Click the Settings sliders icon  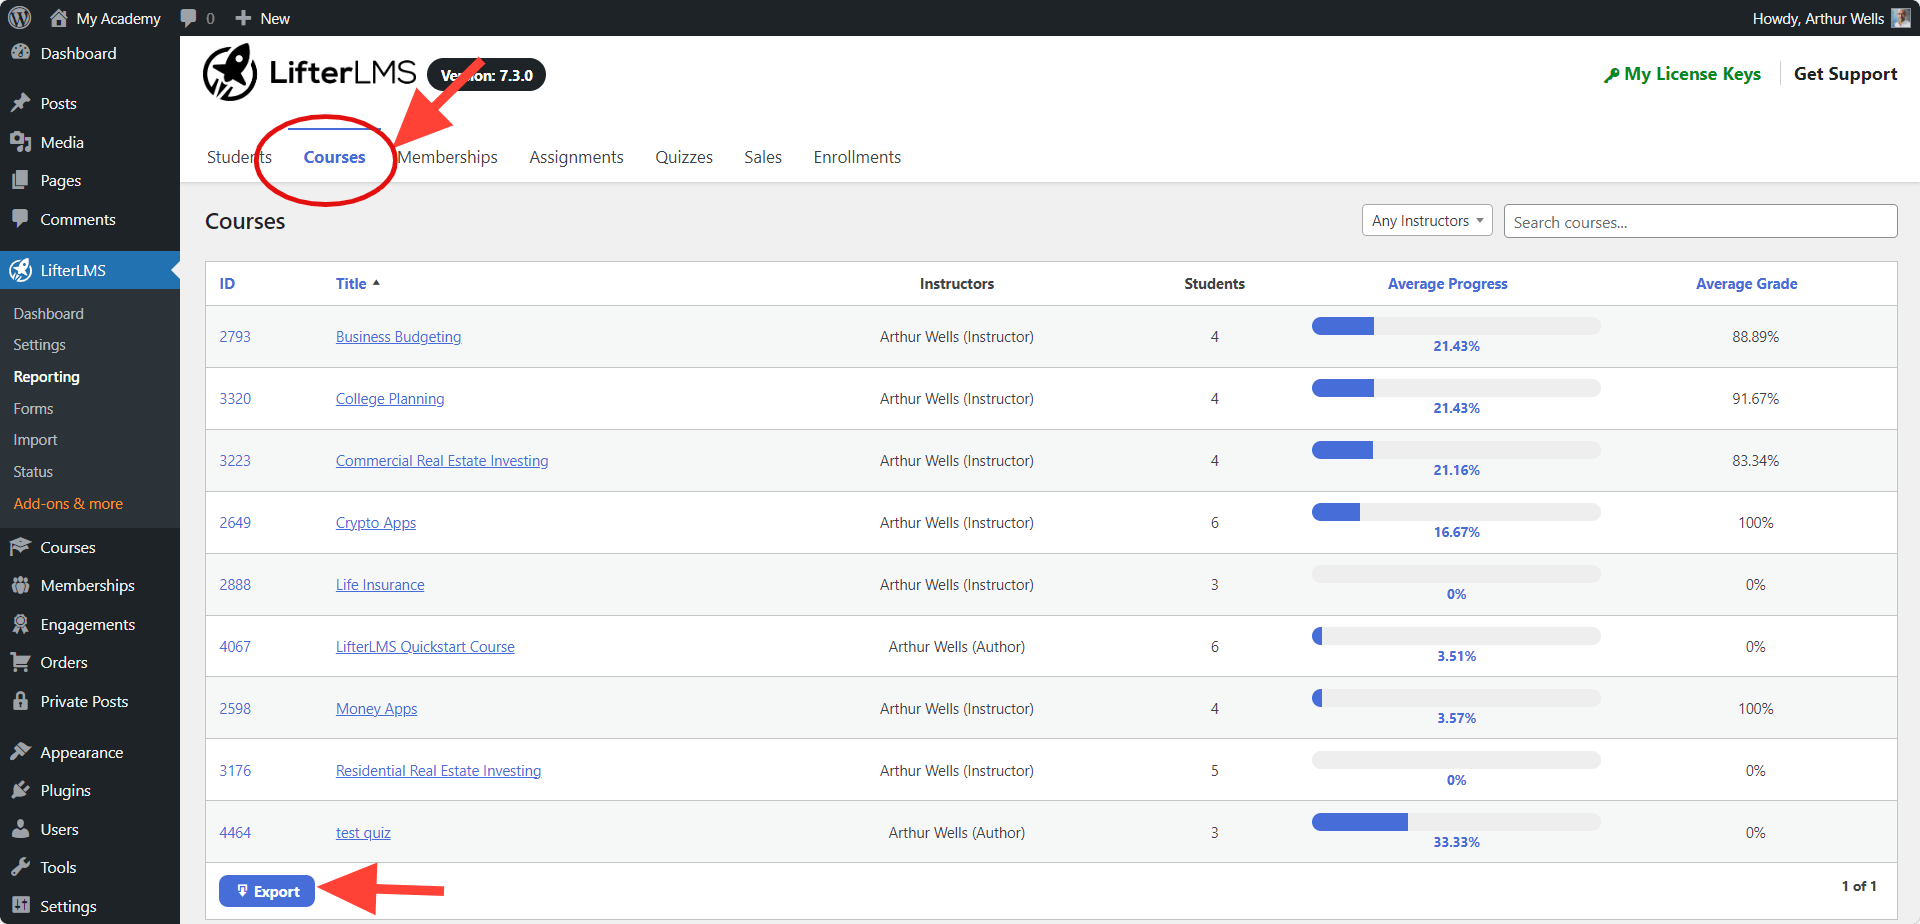pos(20,906)
